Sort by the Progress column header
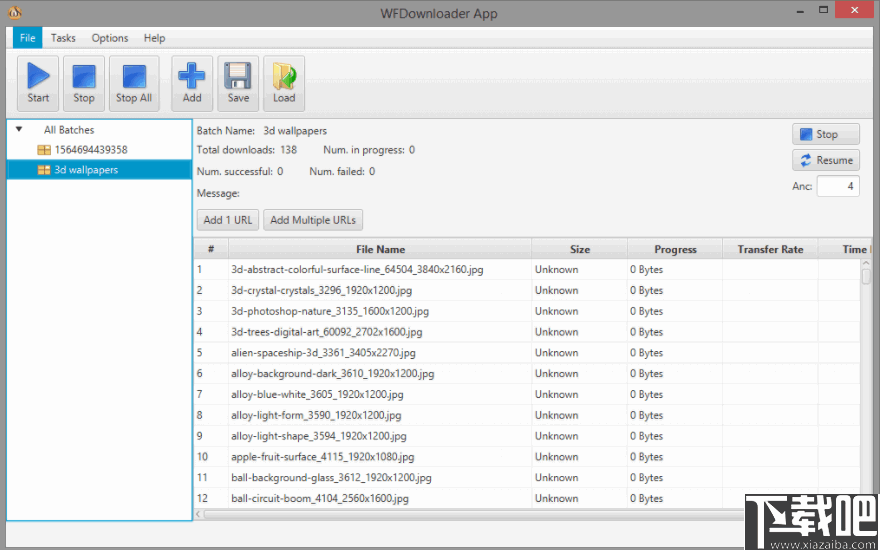This screenshot has height=550, width=880. (x=675, y=249)
